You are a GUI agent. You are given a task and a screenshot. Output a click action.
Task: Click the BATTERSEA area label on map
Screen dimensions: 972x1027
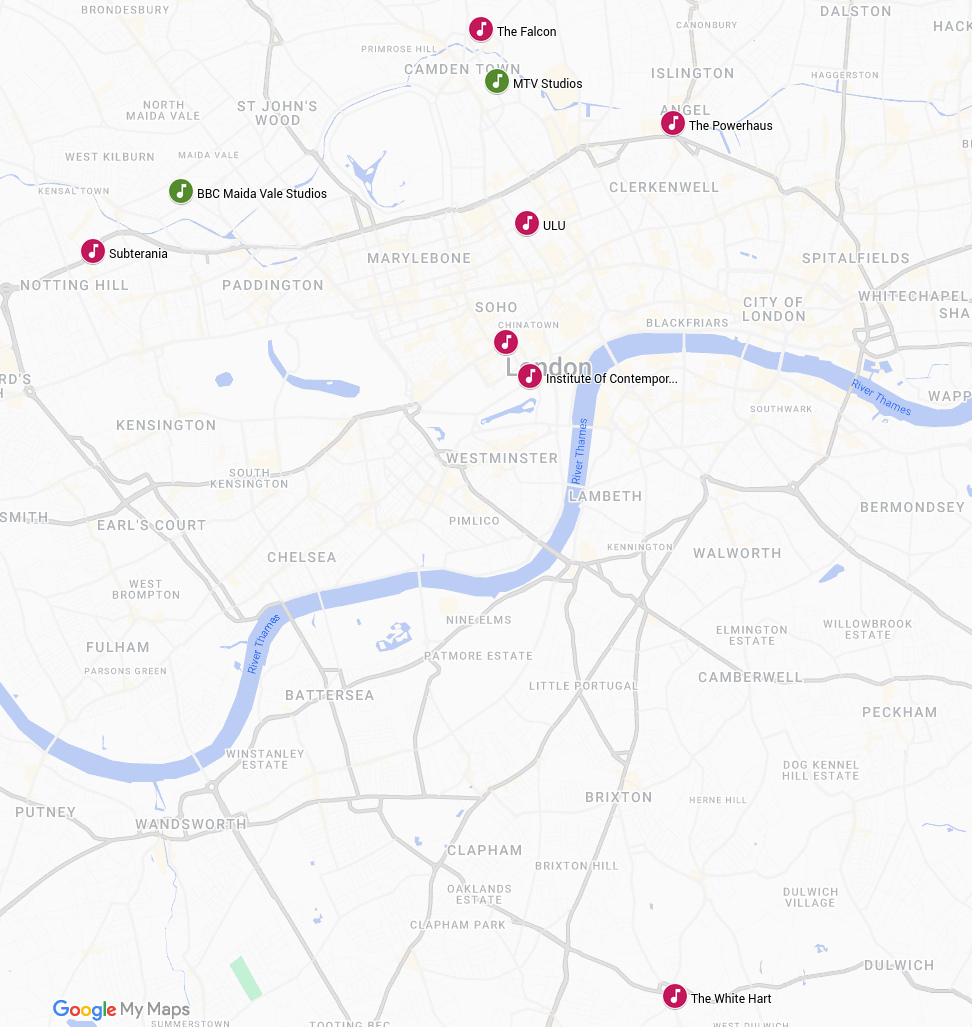click(x=329, y=696)
